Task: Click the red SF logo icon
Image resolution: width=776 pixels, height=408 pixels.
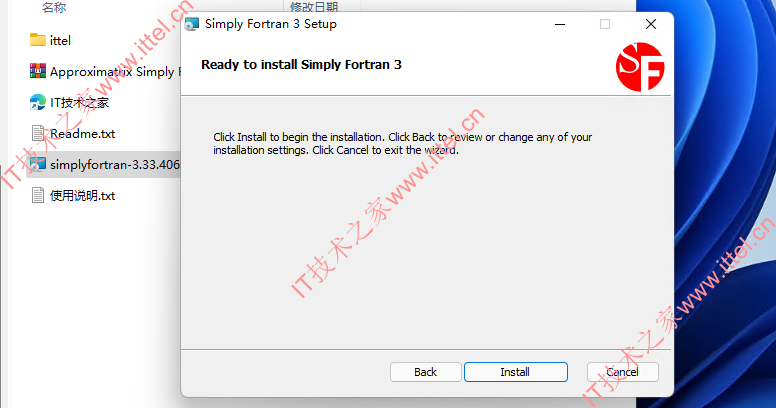Action: click(x=640, y=67)
